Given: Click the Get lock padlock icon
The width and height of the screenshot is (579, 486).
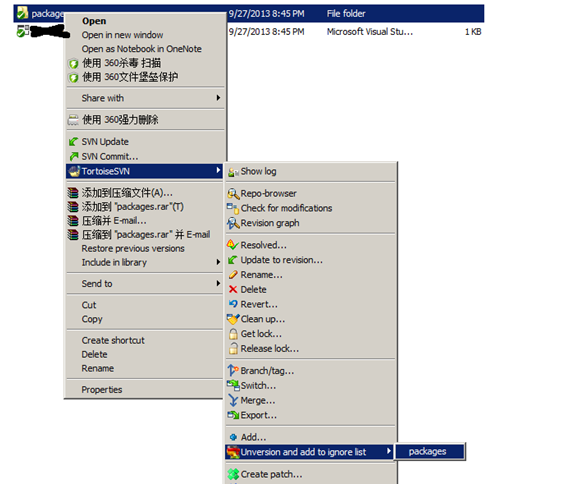Looking at the screenshot, I should pos(233,334).
